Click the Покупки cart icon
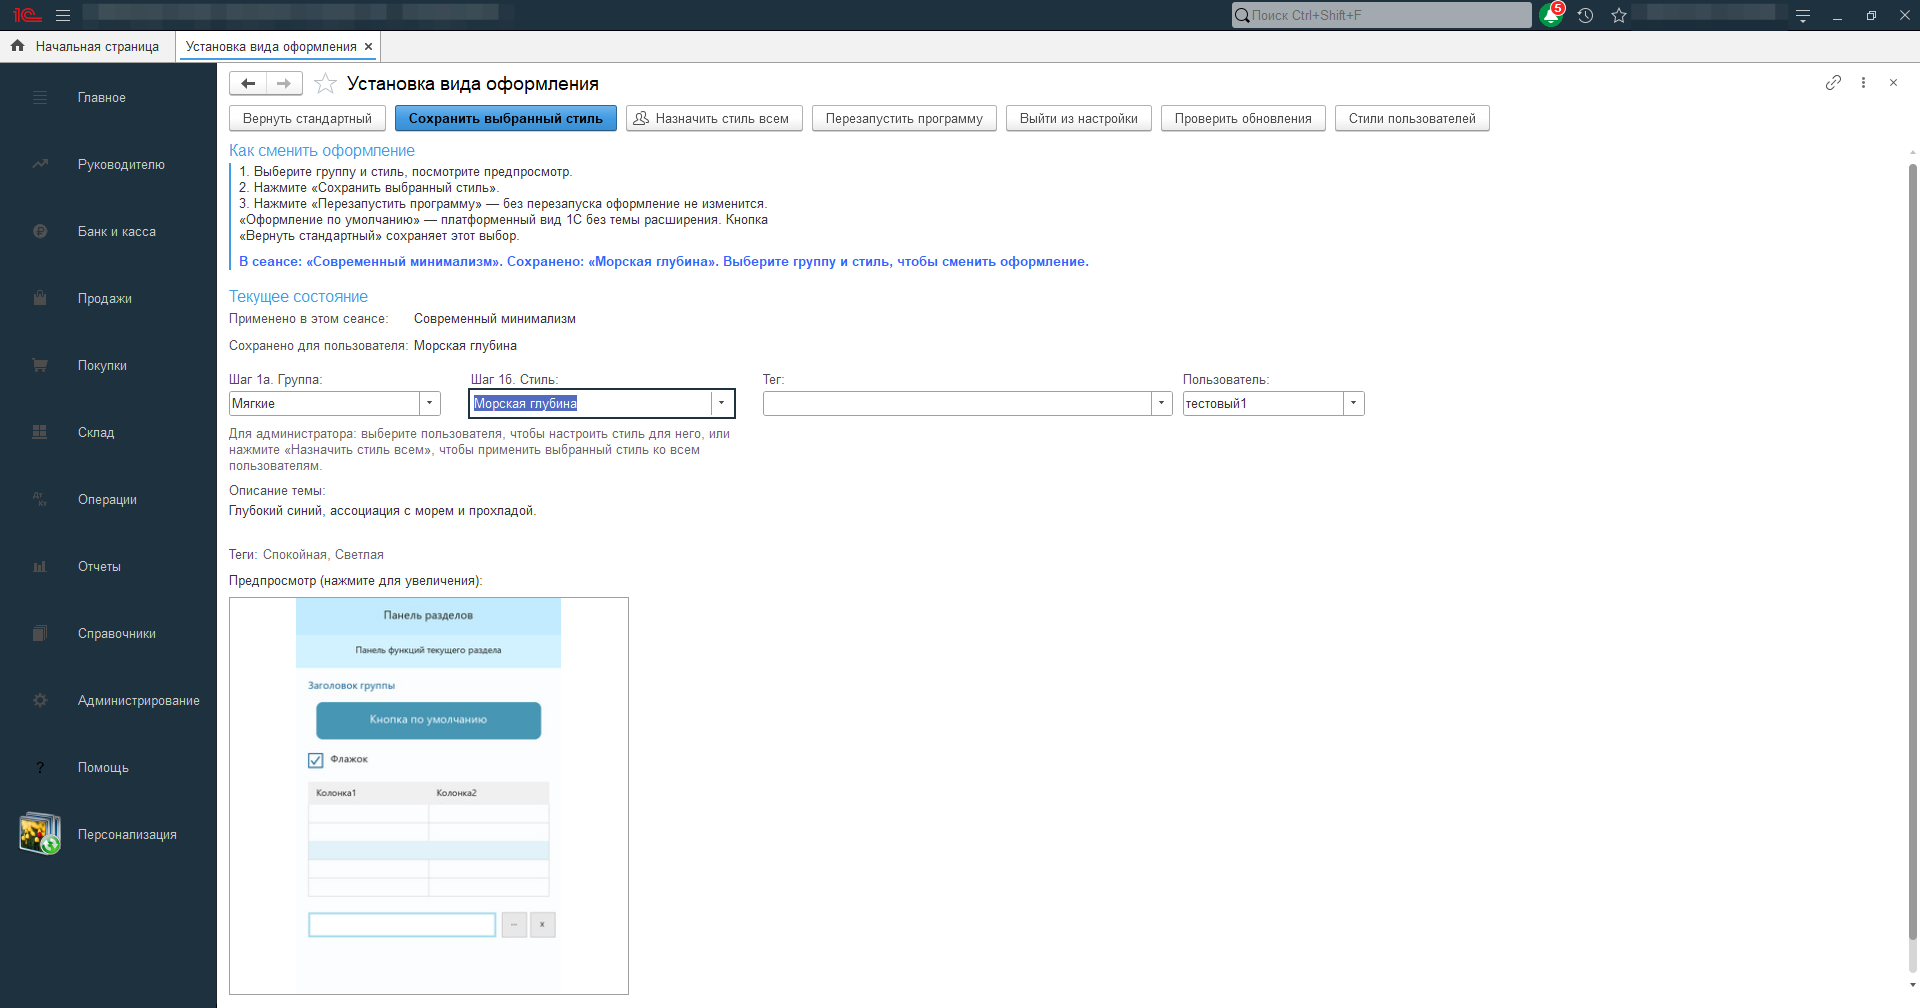This screenshot has height=1008, width=1920. pyautogui.click(x=40, y=366)
